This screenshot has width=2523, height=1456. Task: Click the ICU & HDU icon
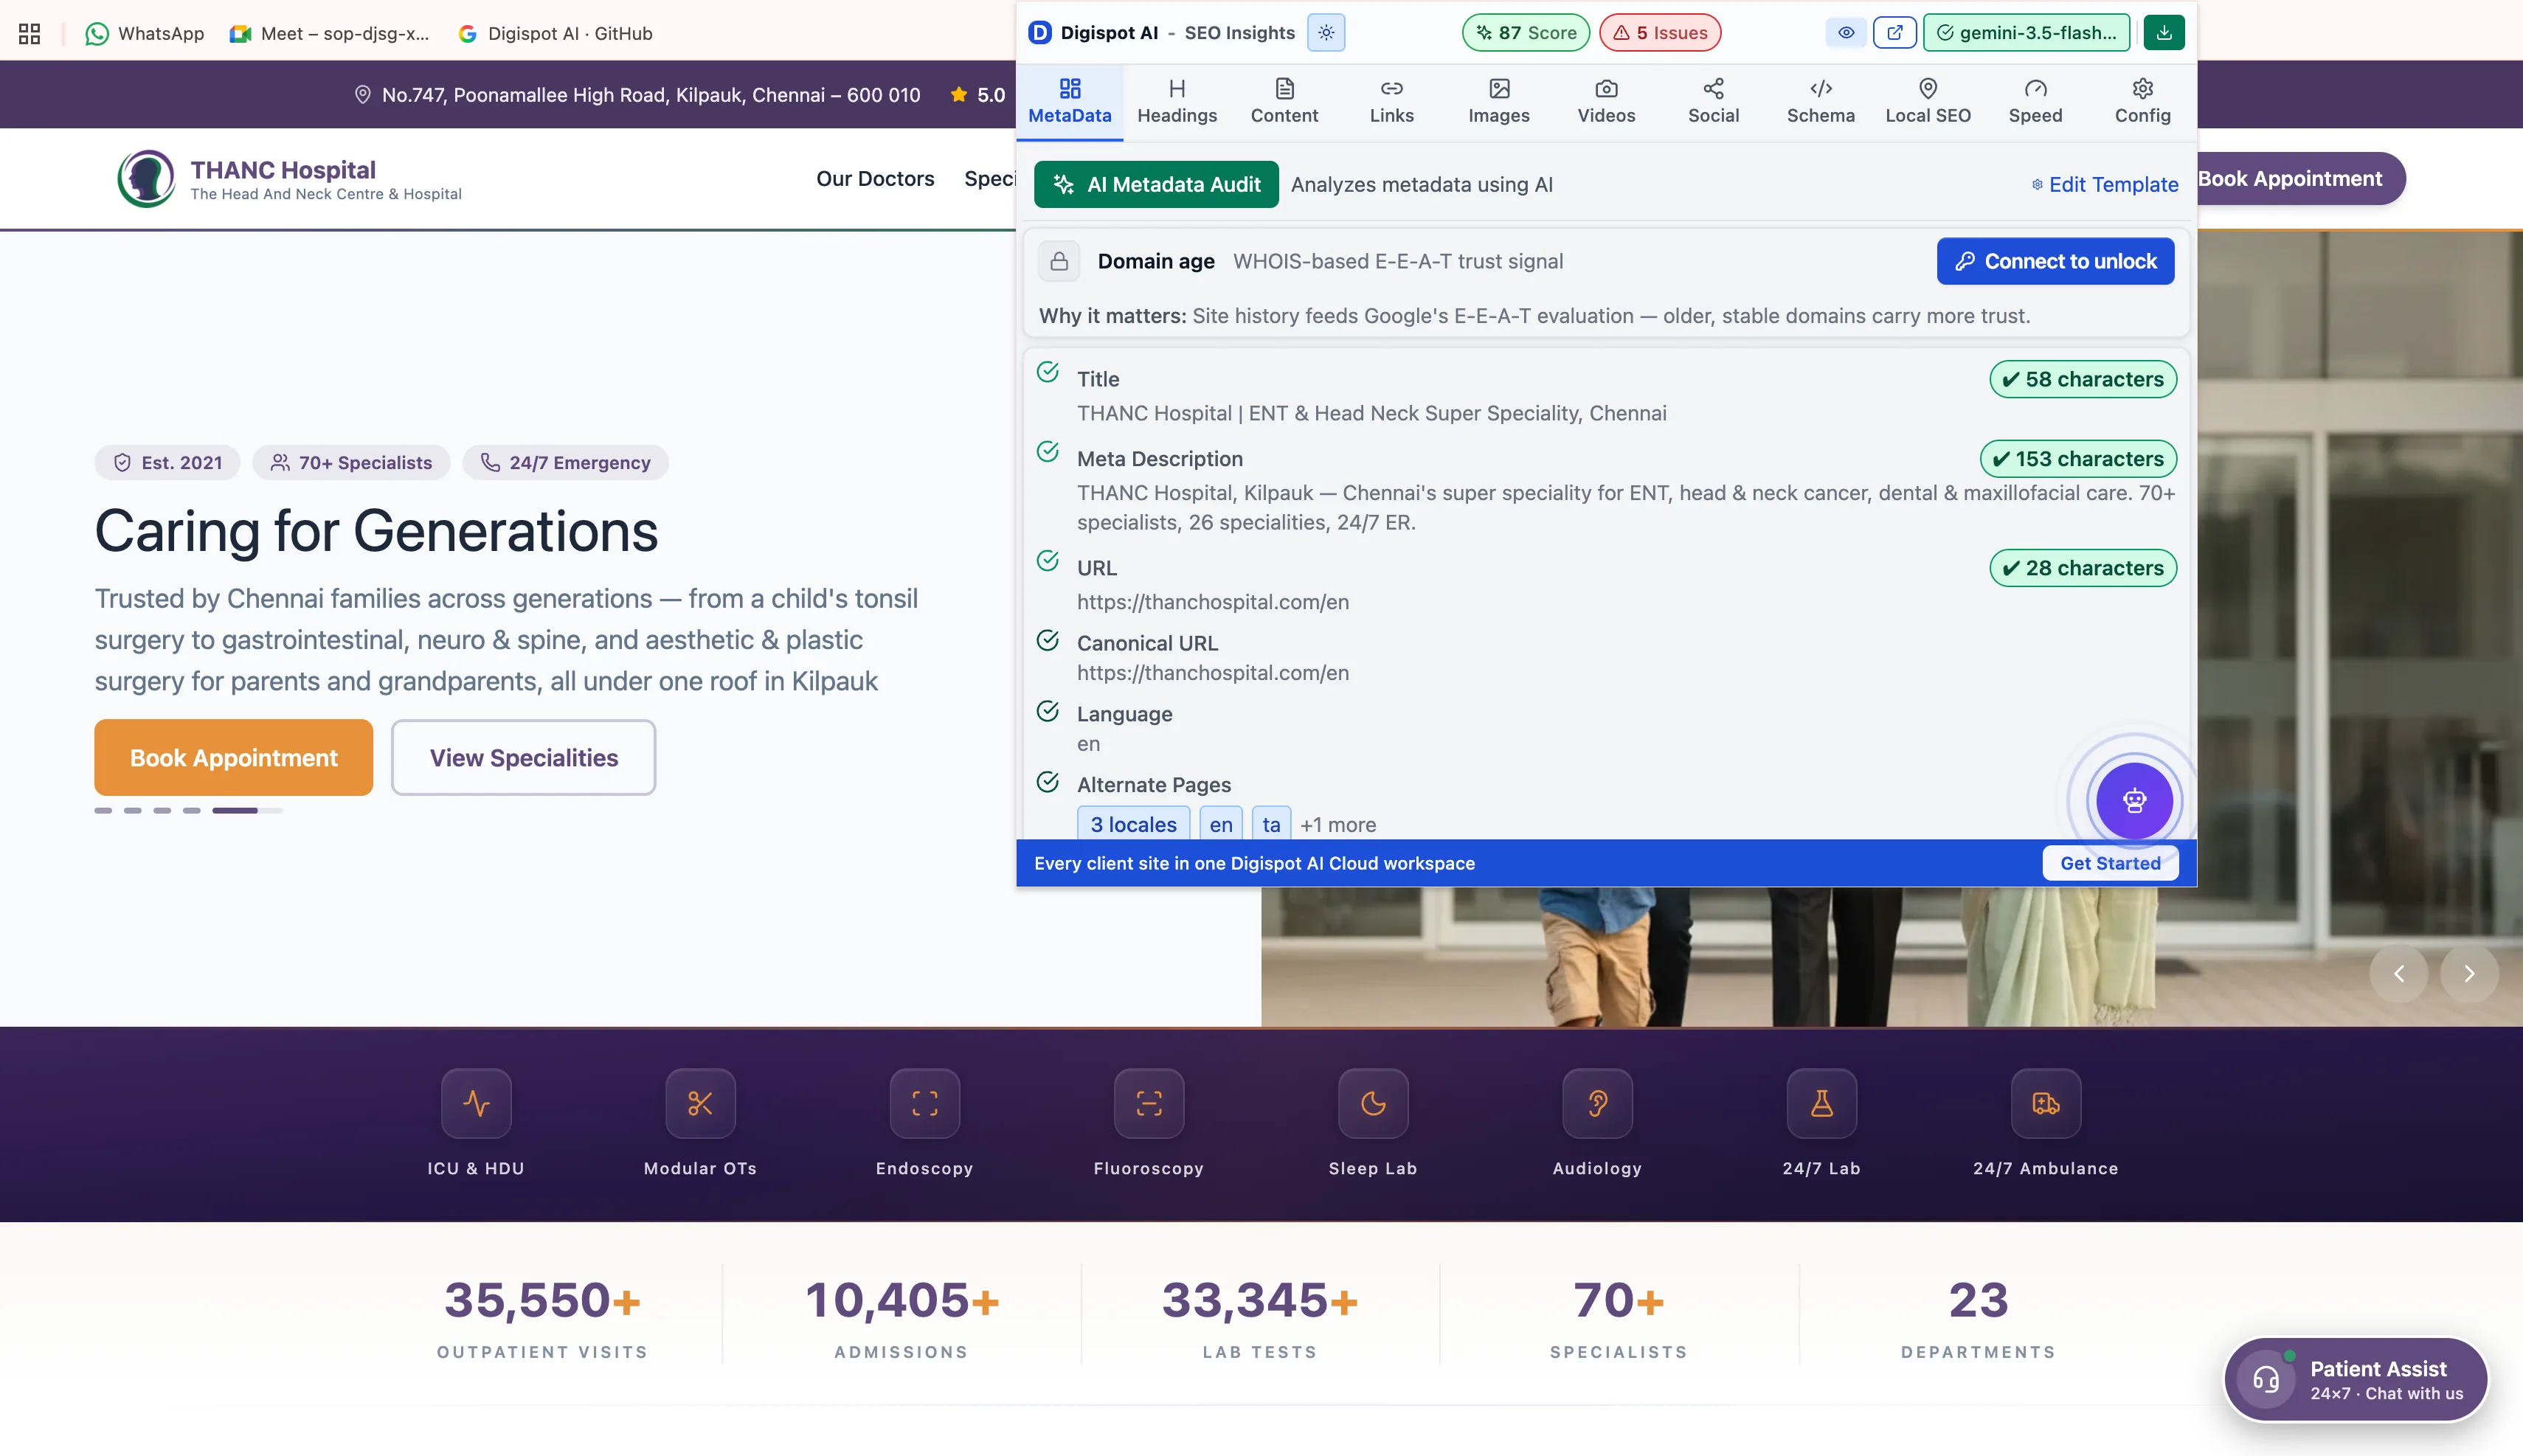(x=476, y=1104)
